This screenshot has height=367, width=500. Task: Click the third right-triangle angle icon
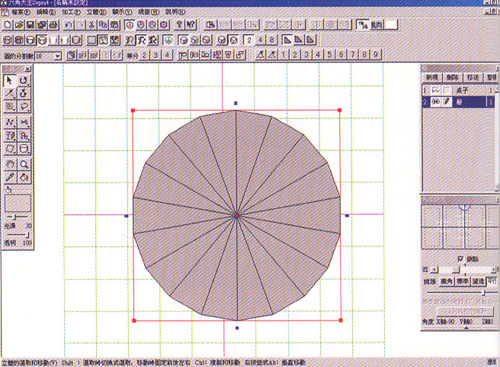click(310, 40)
